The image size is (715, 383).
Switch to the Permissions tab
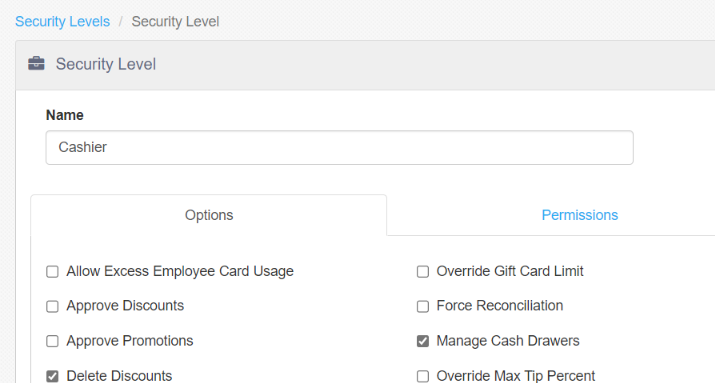pos(580,215)
